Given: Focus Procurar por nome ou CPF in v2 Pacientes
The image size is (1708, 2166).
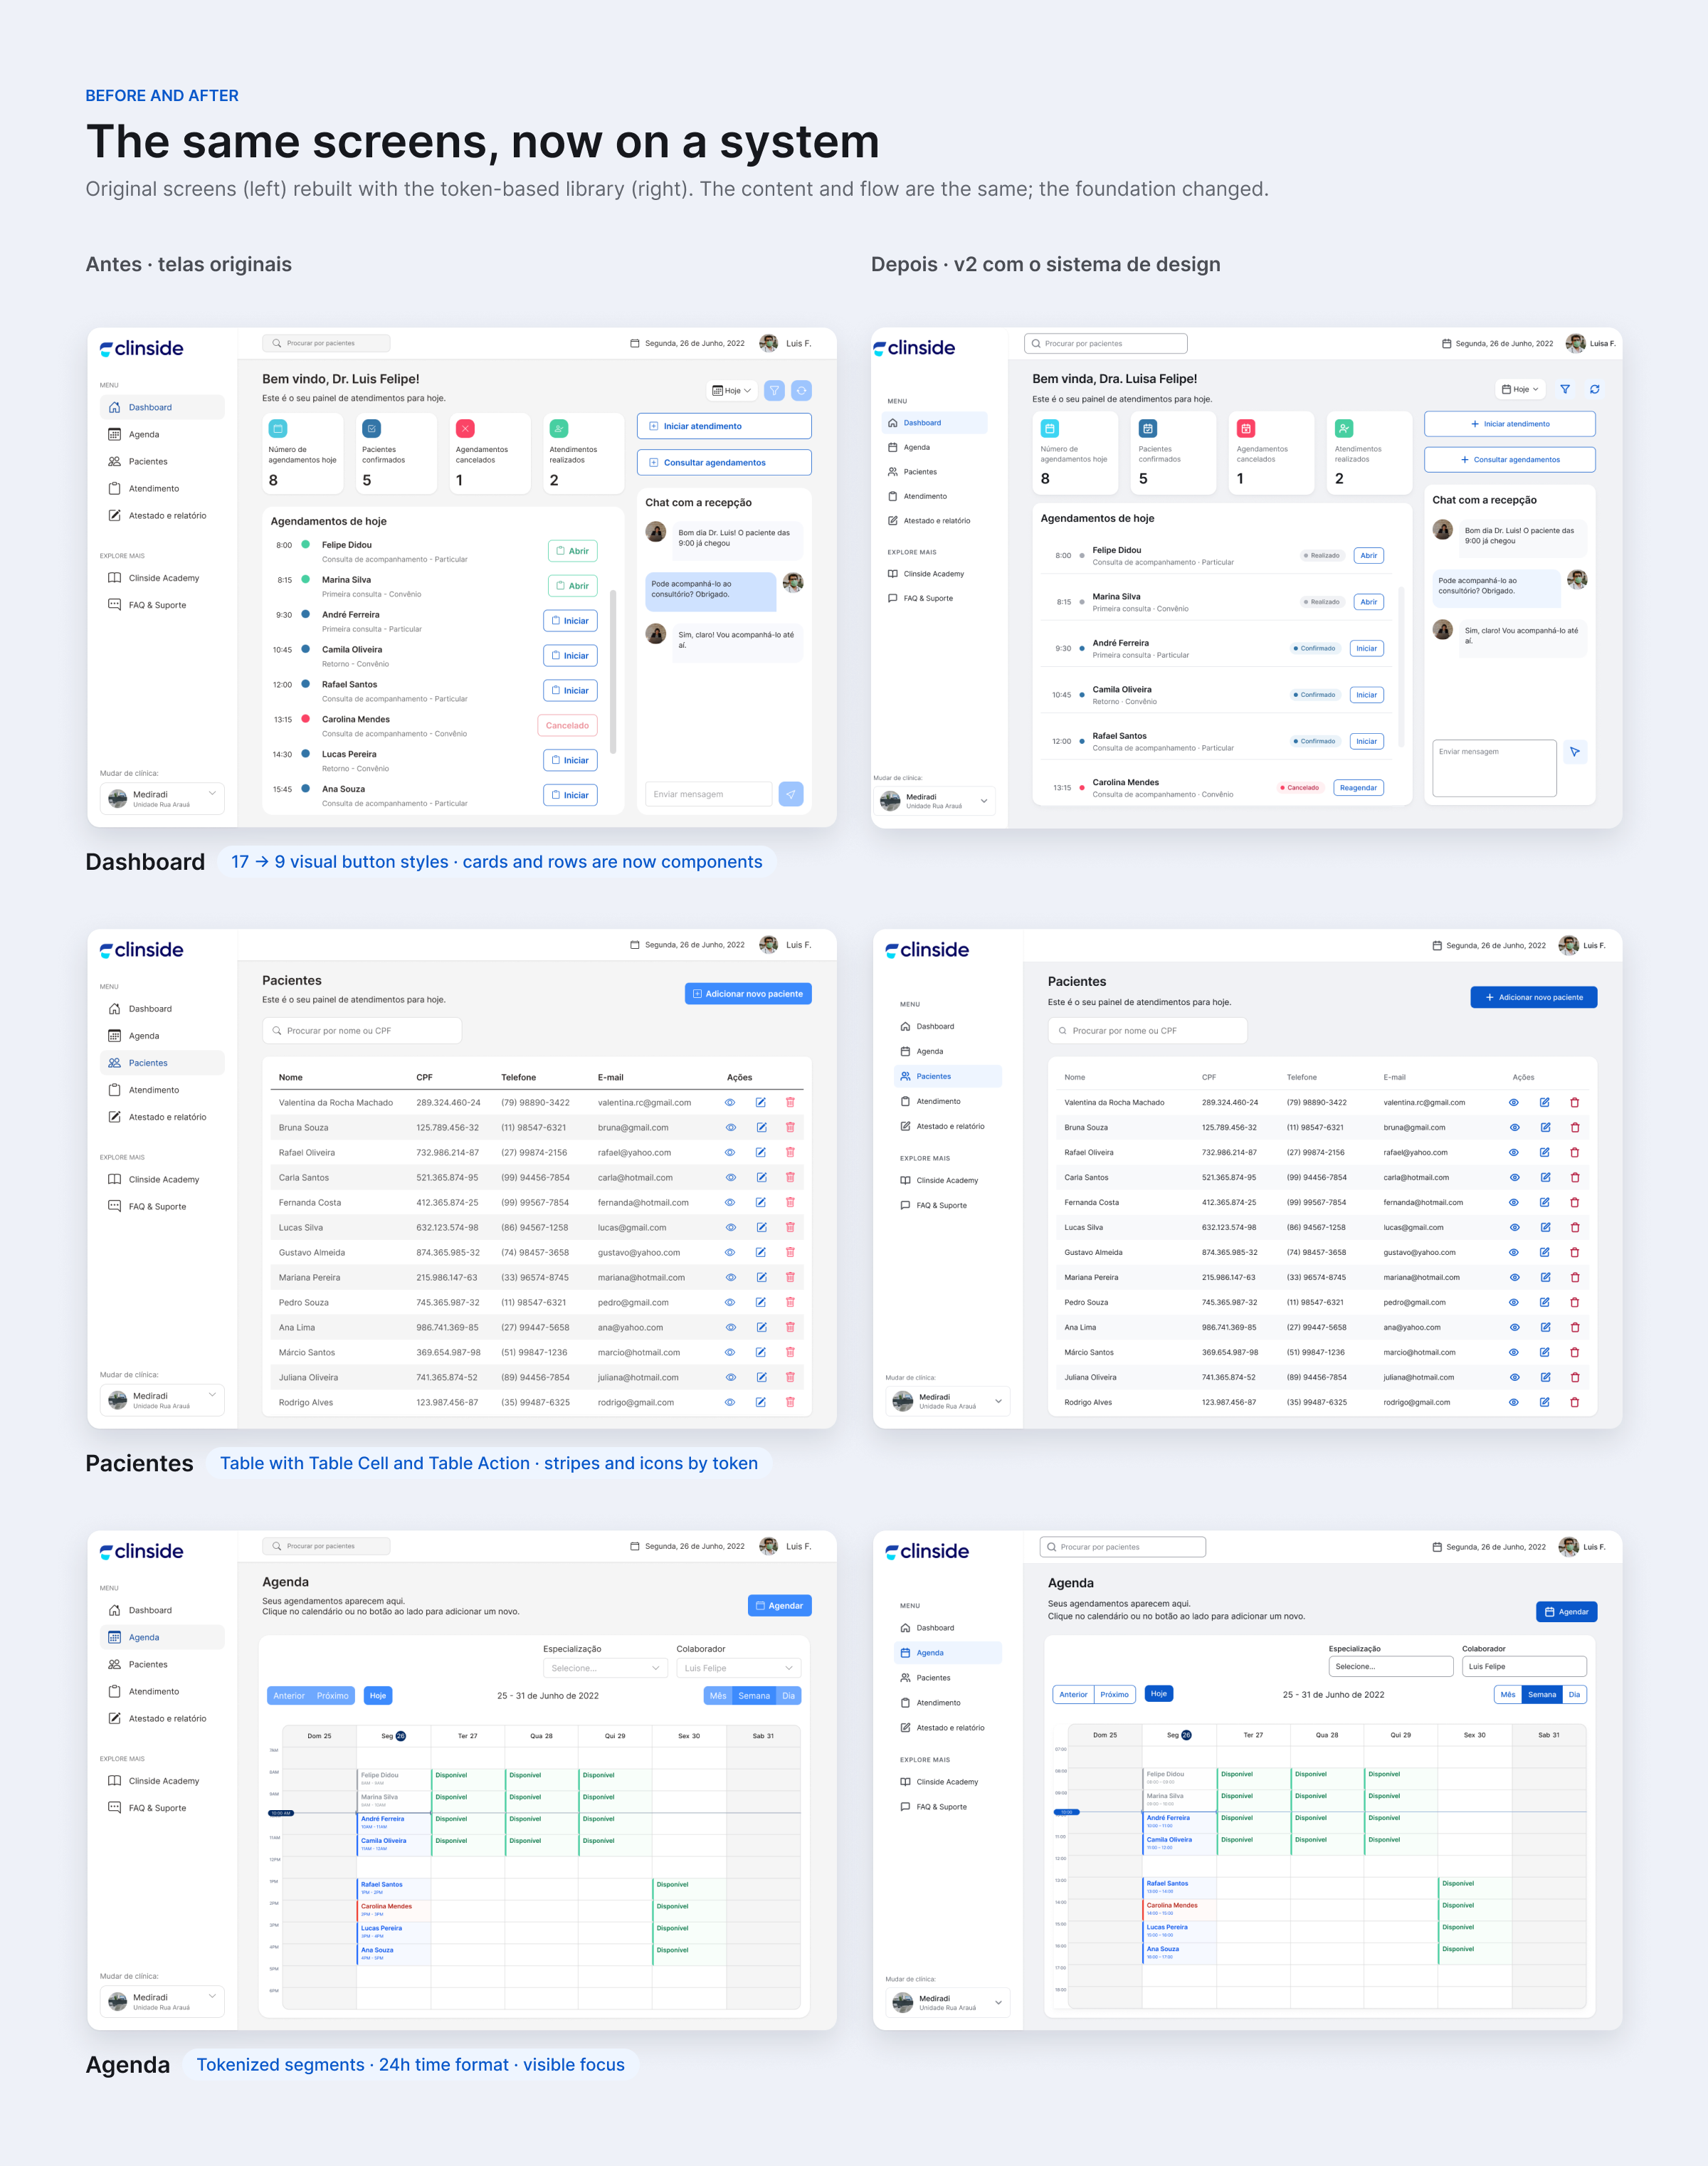Looking at the screenshot, I should pos(1147,1030).
